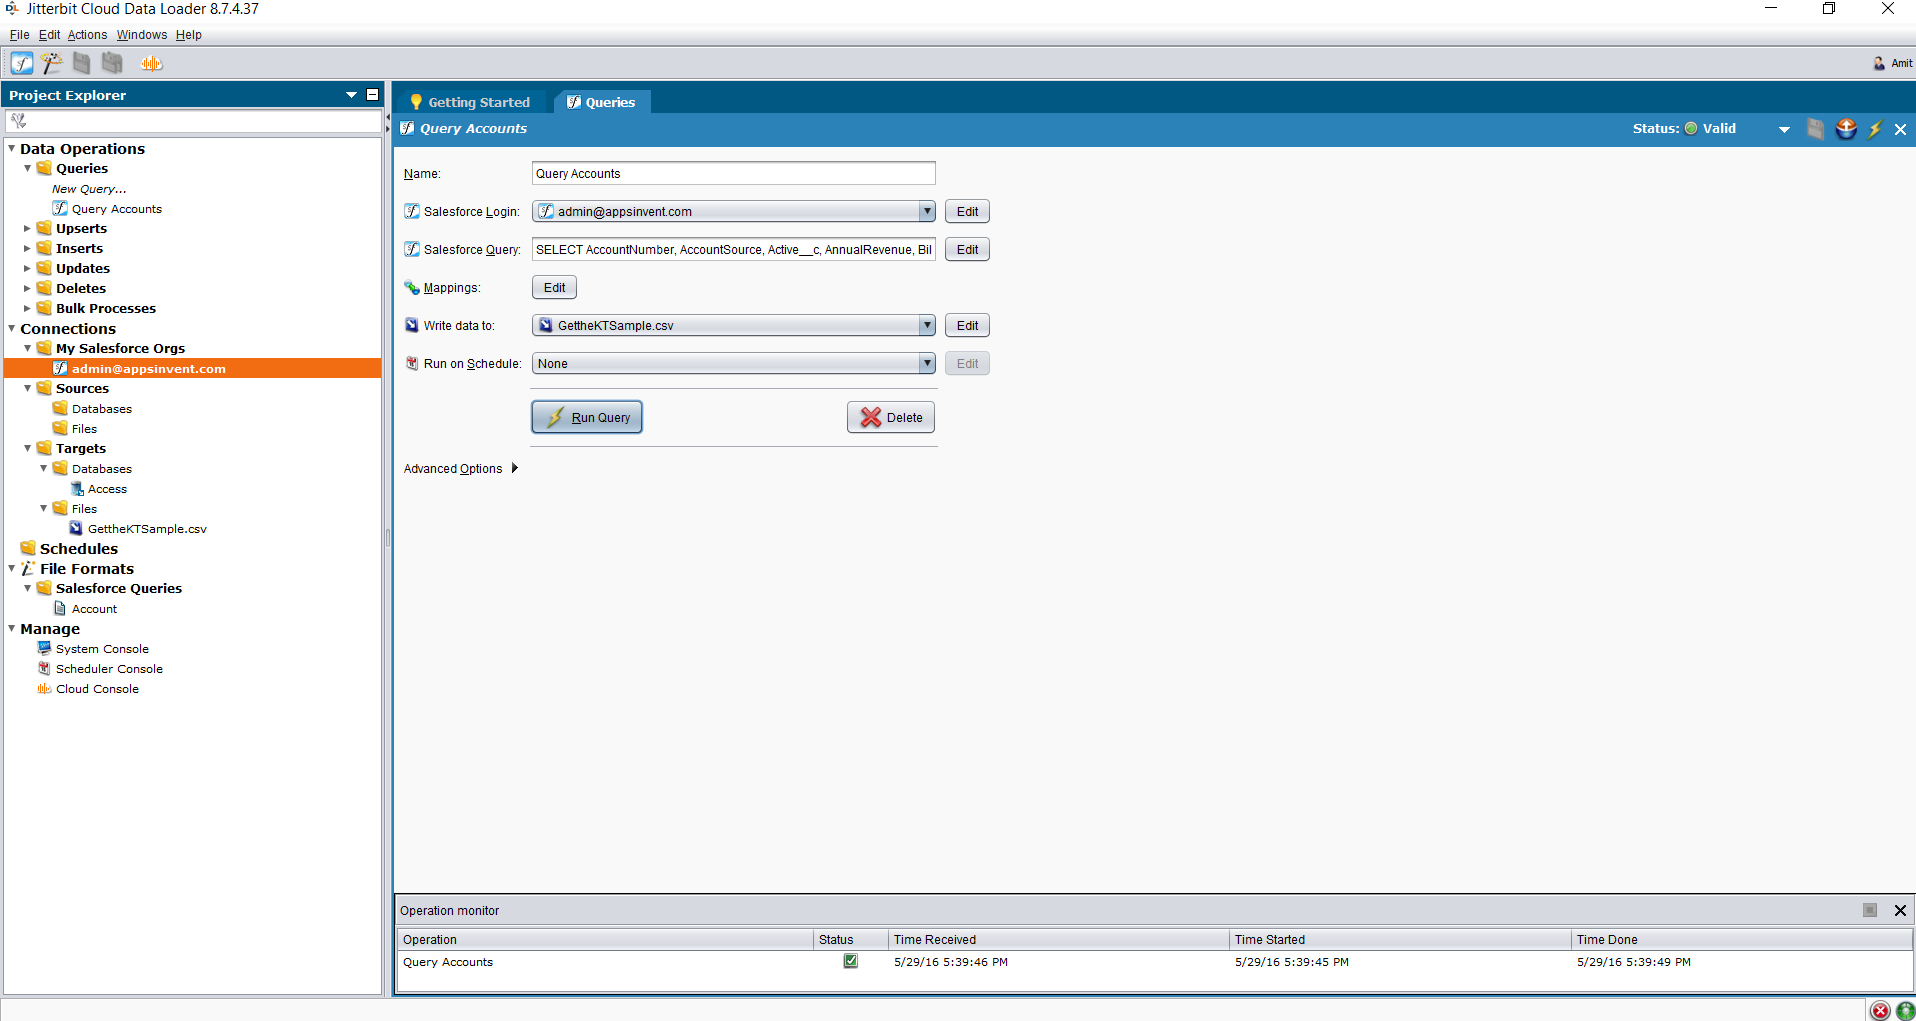Open the wizard wand toolbar icon

[x=52, y=63]
